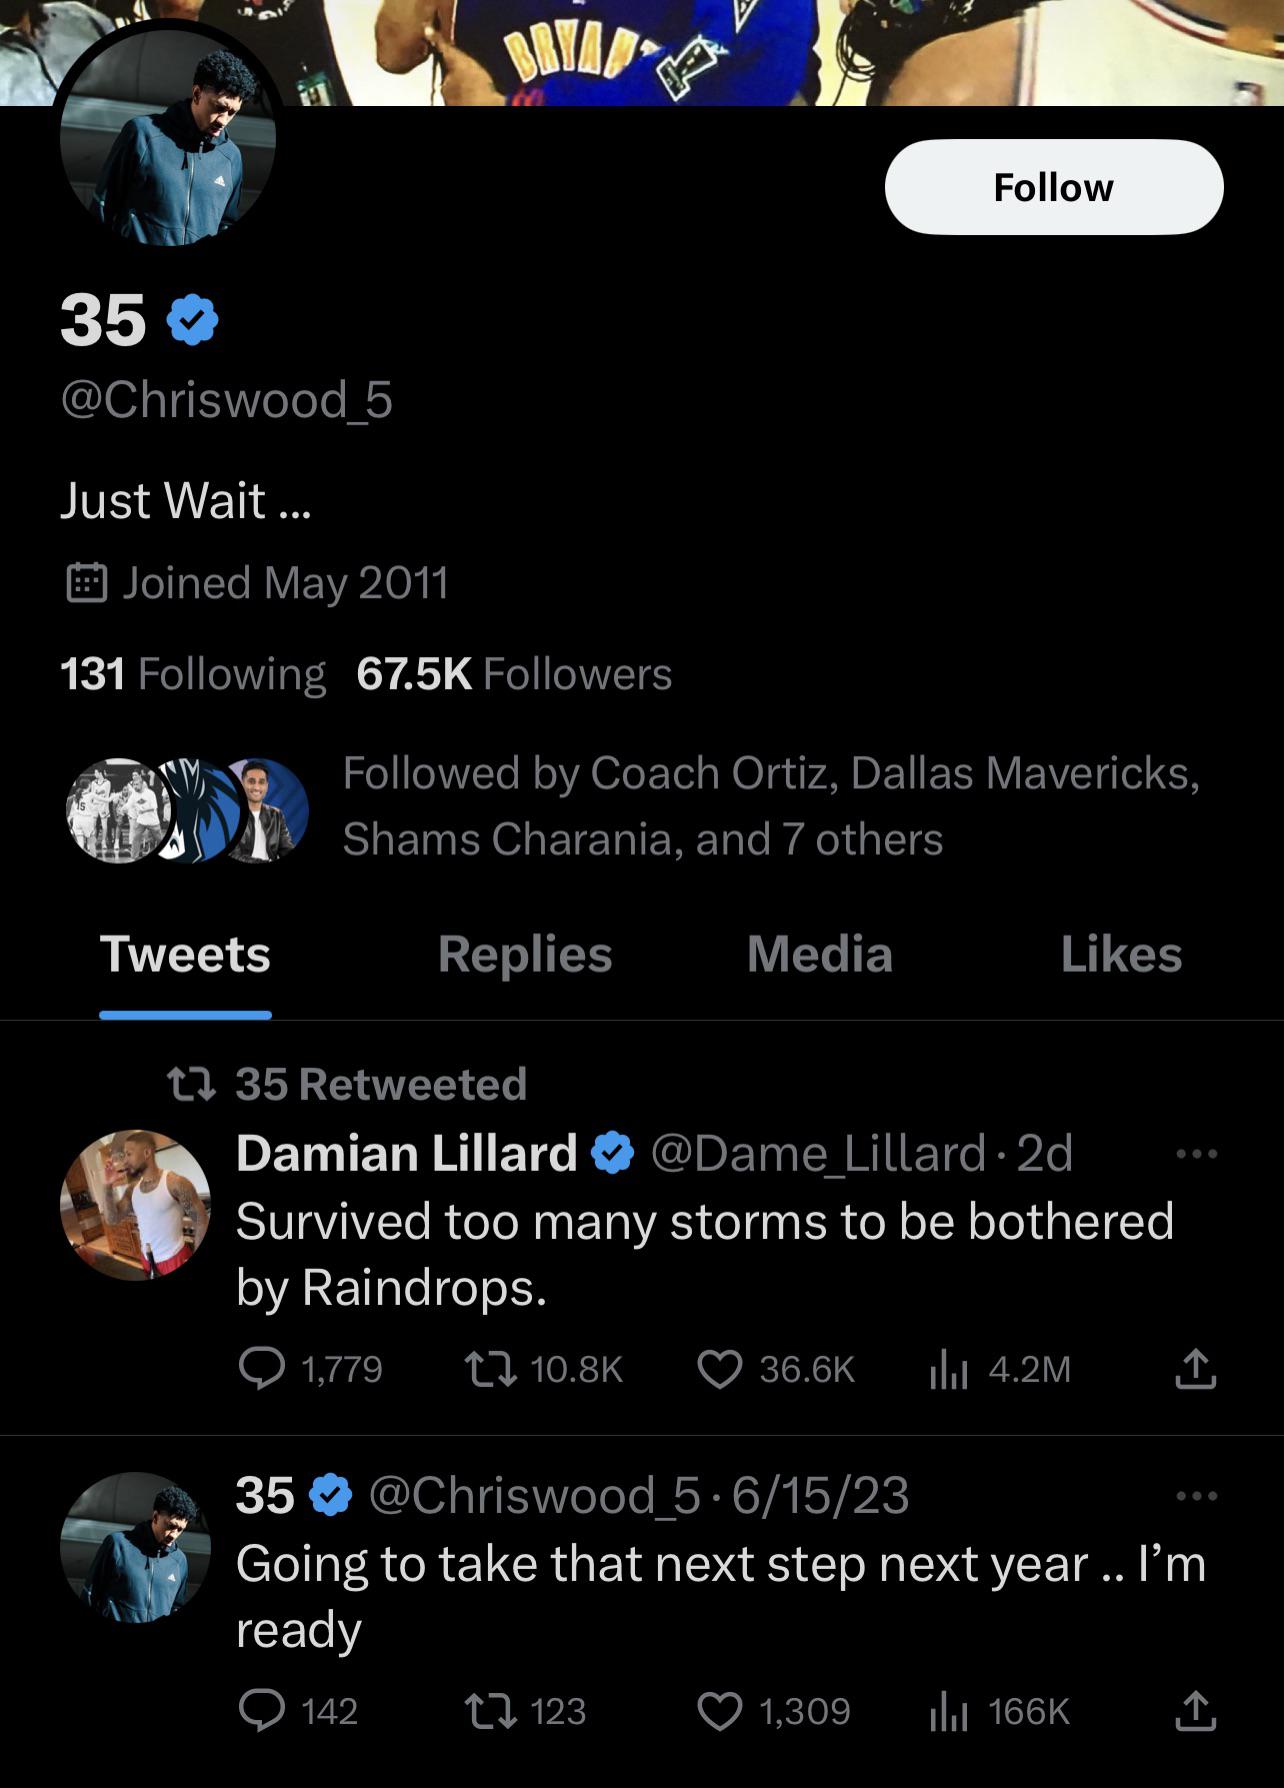Like Damian Lillard's tweet
The height and width of the screenshot is (1788, 1284).
[720, 1369]
